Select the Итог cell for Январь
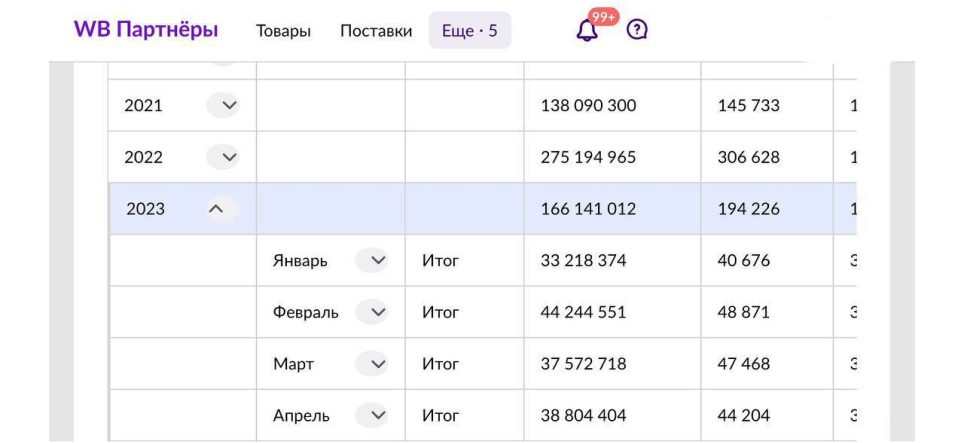 coord(440,261)
